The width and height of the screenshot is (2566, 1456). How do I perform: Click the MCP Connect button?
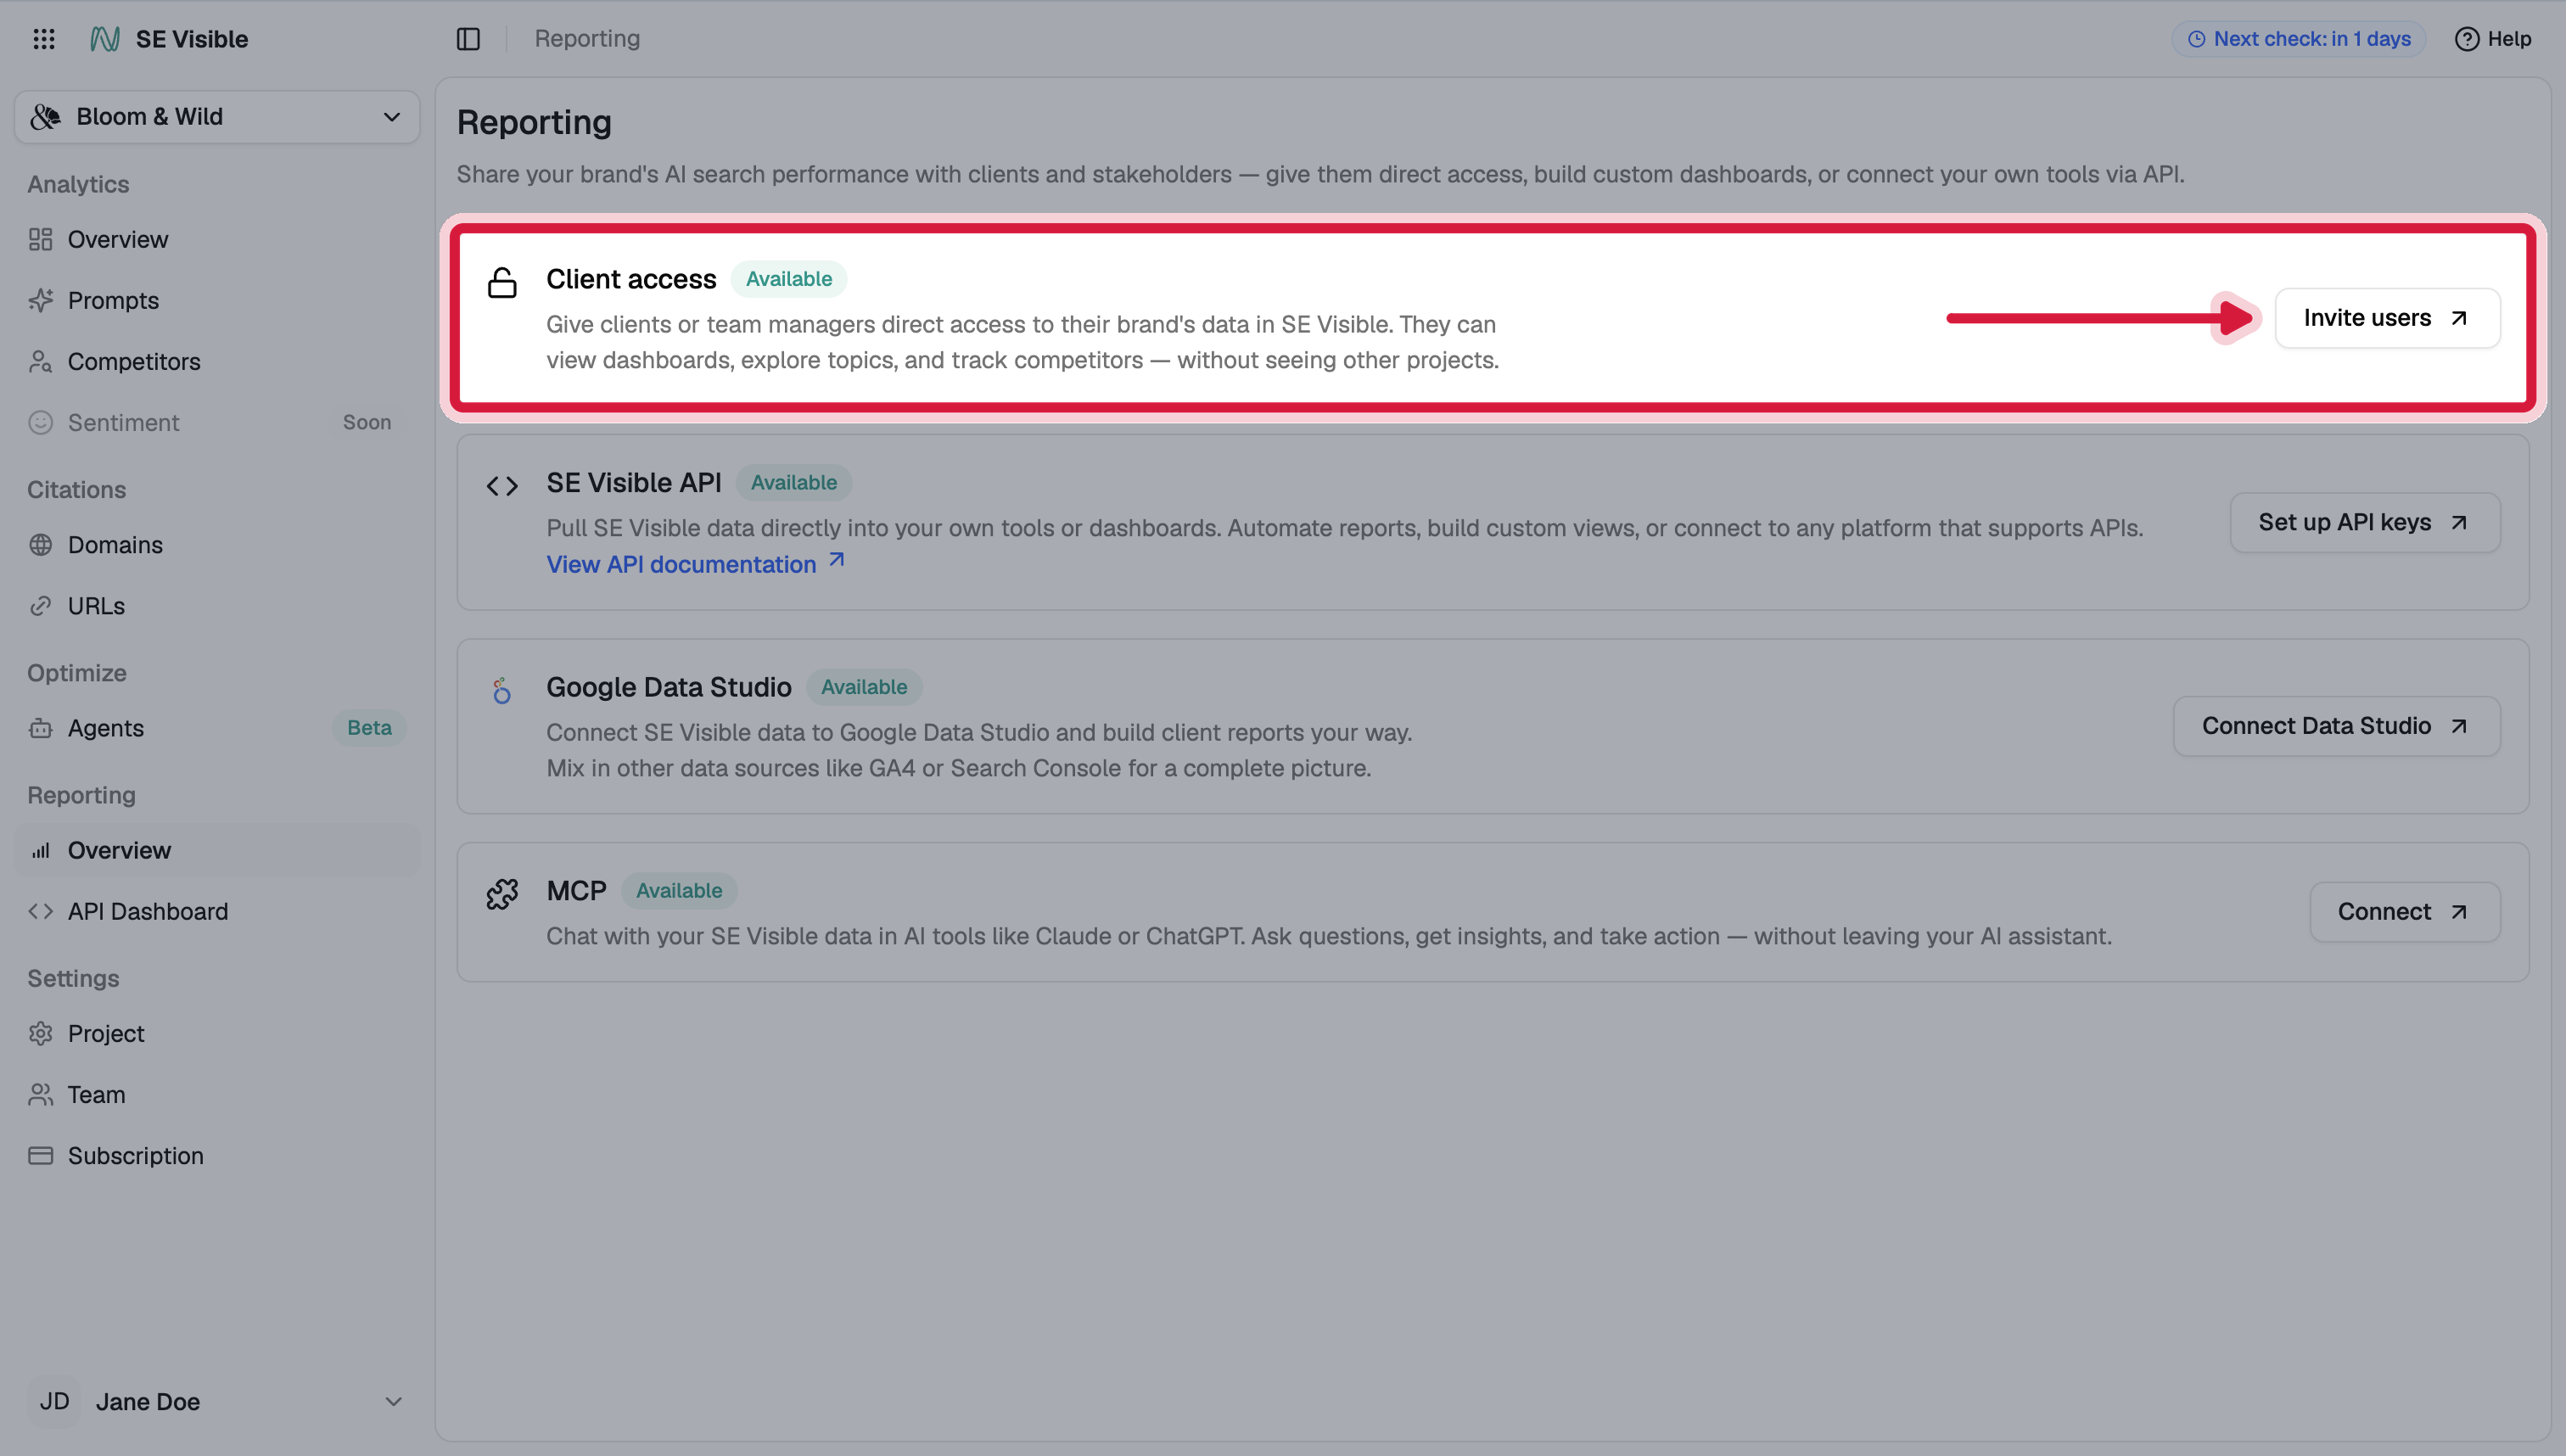[x=2404, y=911]
